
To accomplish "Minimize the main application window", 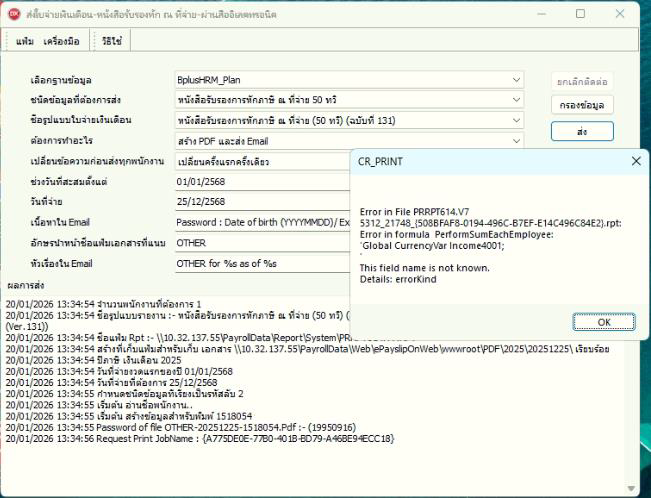I will click(536, 15).
